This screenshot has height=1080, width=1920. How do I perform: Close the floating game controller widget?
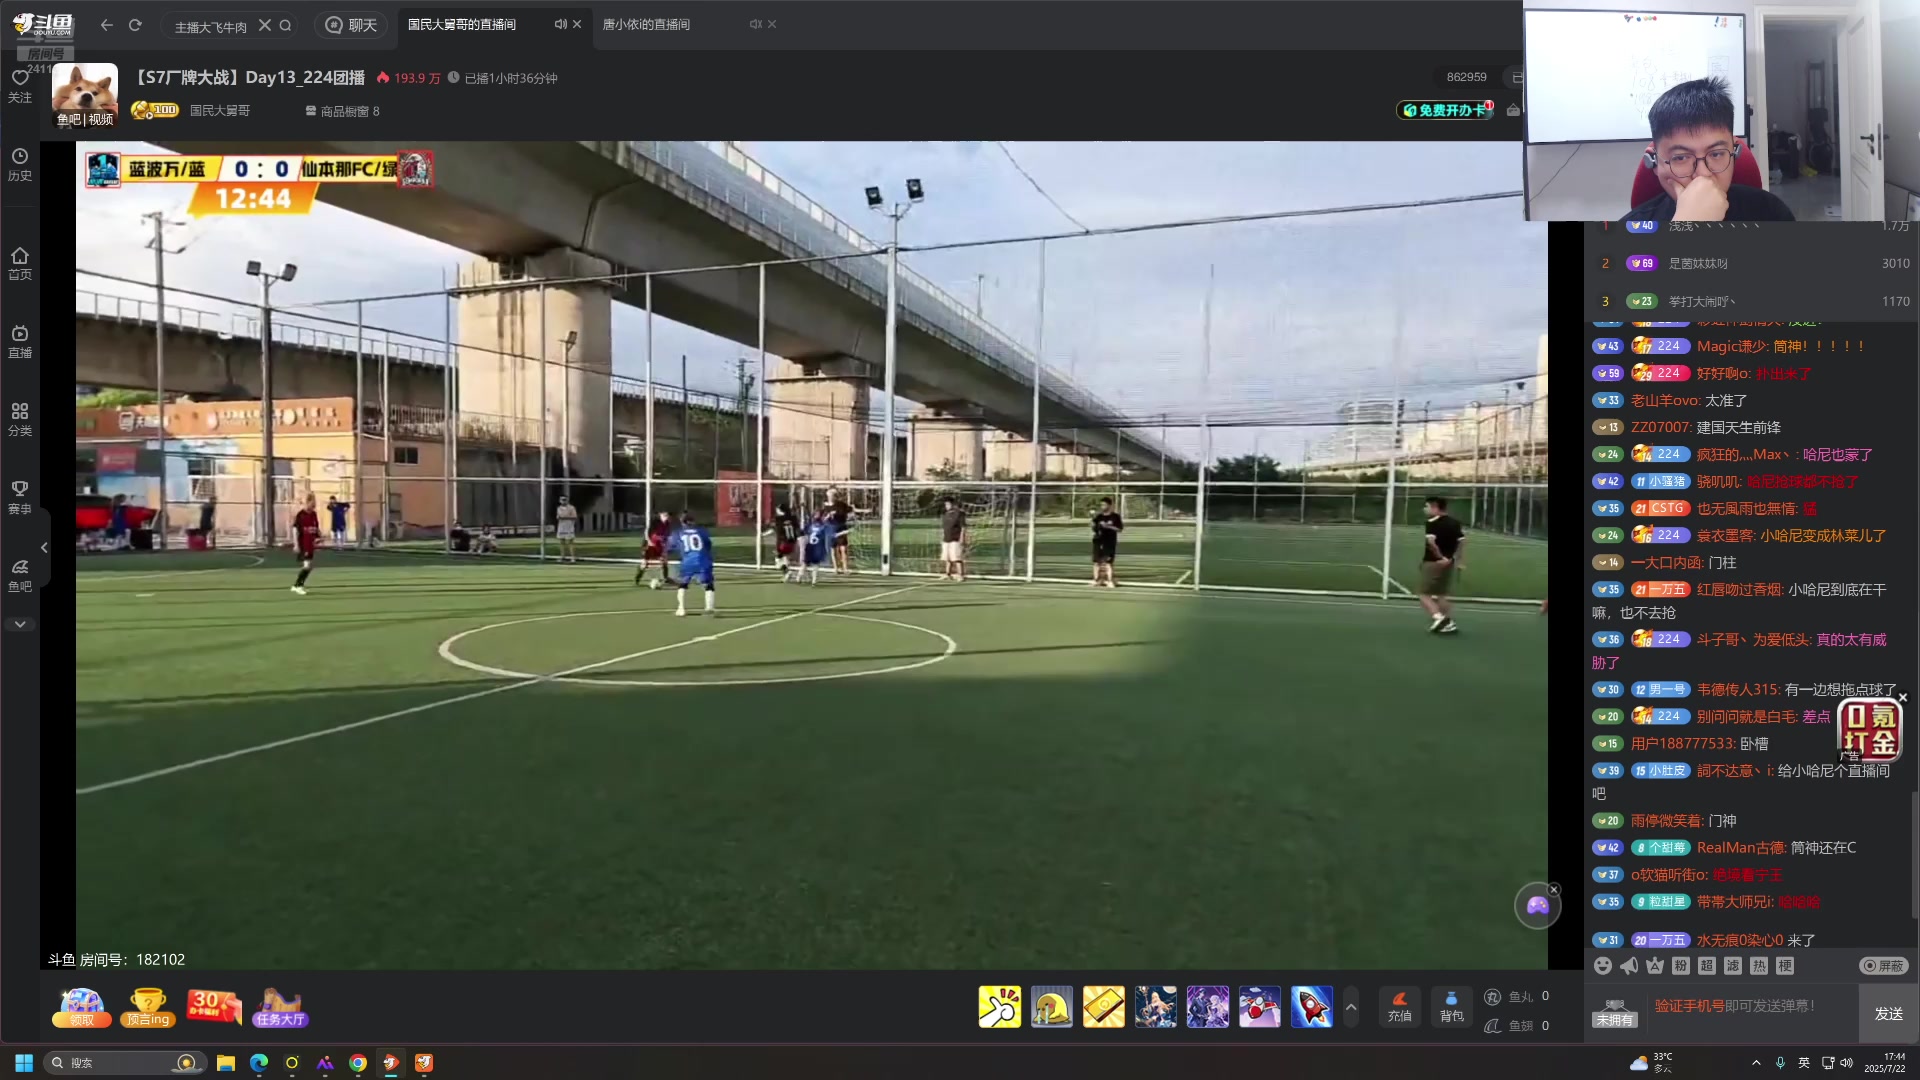tap(1554, 889)
